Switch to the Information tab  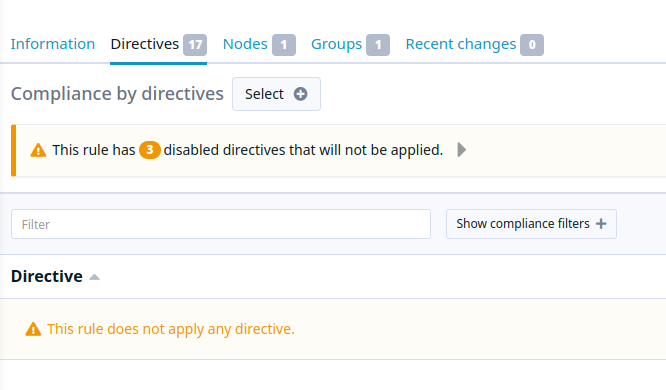point(53,44)
